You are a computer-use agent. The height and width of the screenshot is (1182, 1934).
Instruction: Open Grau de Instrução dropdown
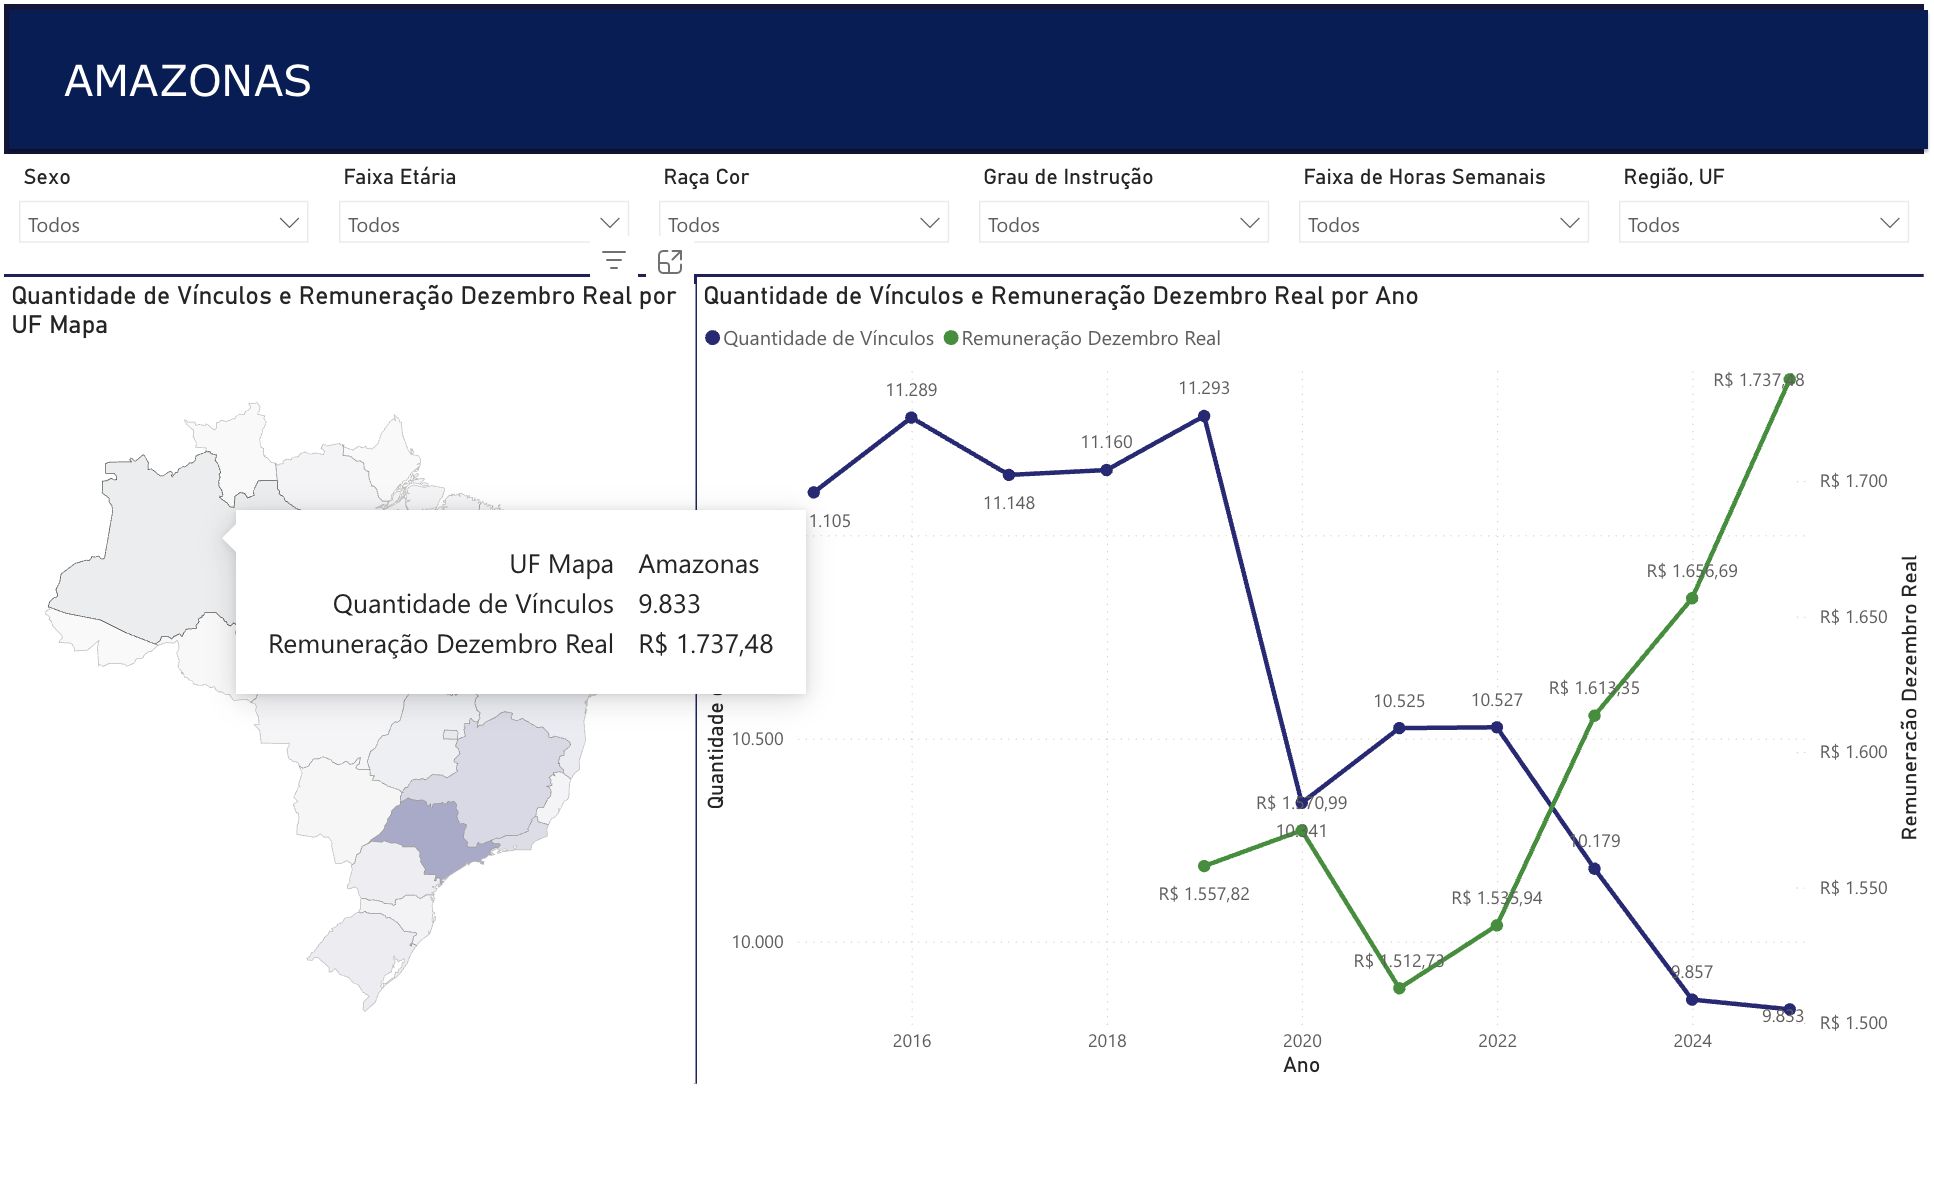coord(1123,223)
